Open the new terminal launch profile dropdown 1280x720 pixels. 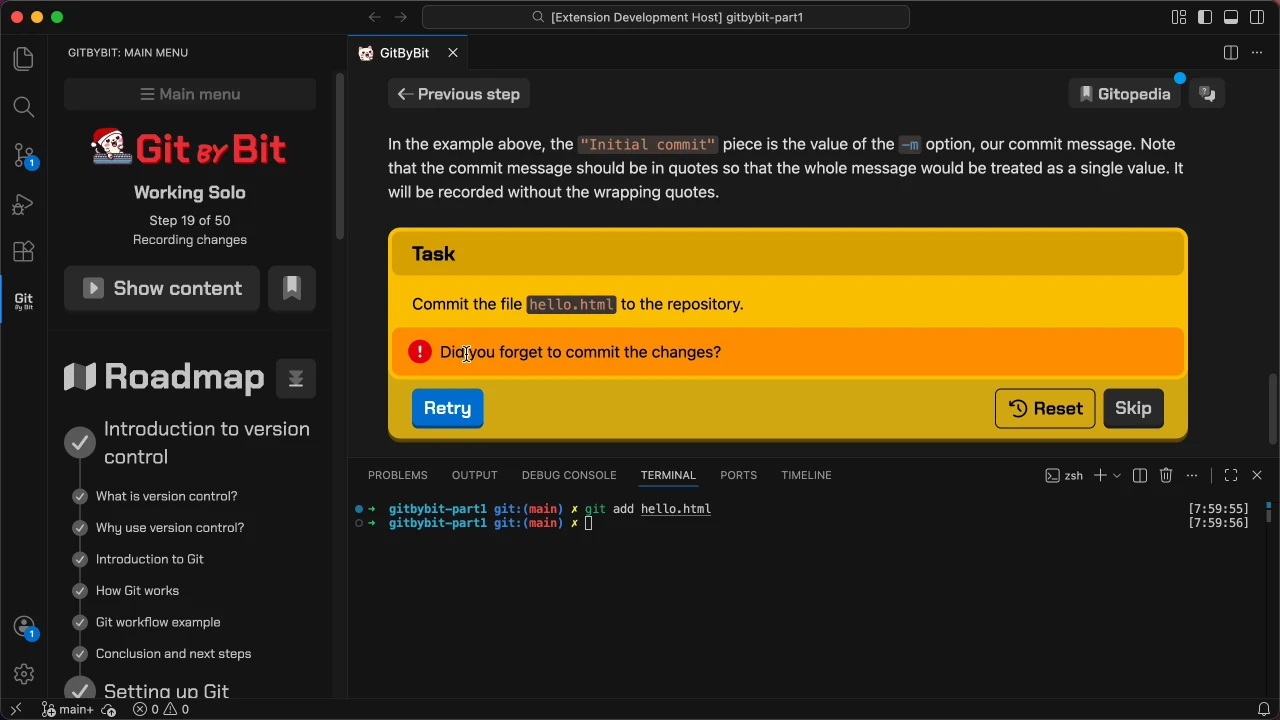[1117, 475]
